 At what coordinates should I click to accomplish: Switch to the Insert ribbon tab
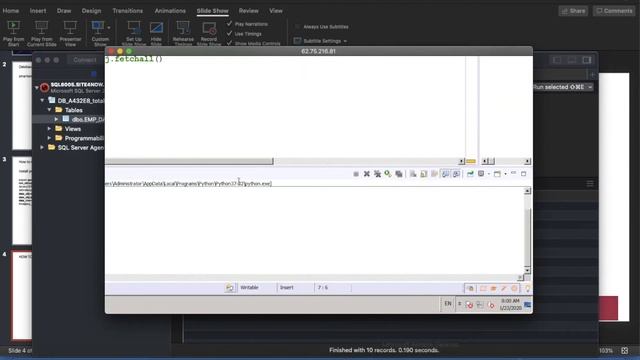coord(38,11)
